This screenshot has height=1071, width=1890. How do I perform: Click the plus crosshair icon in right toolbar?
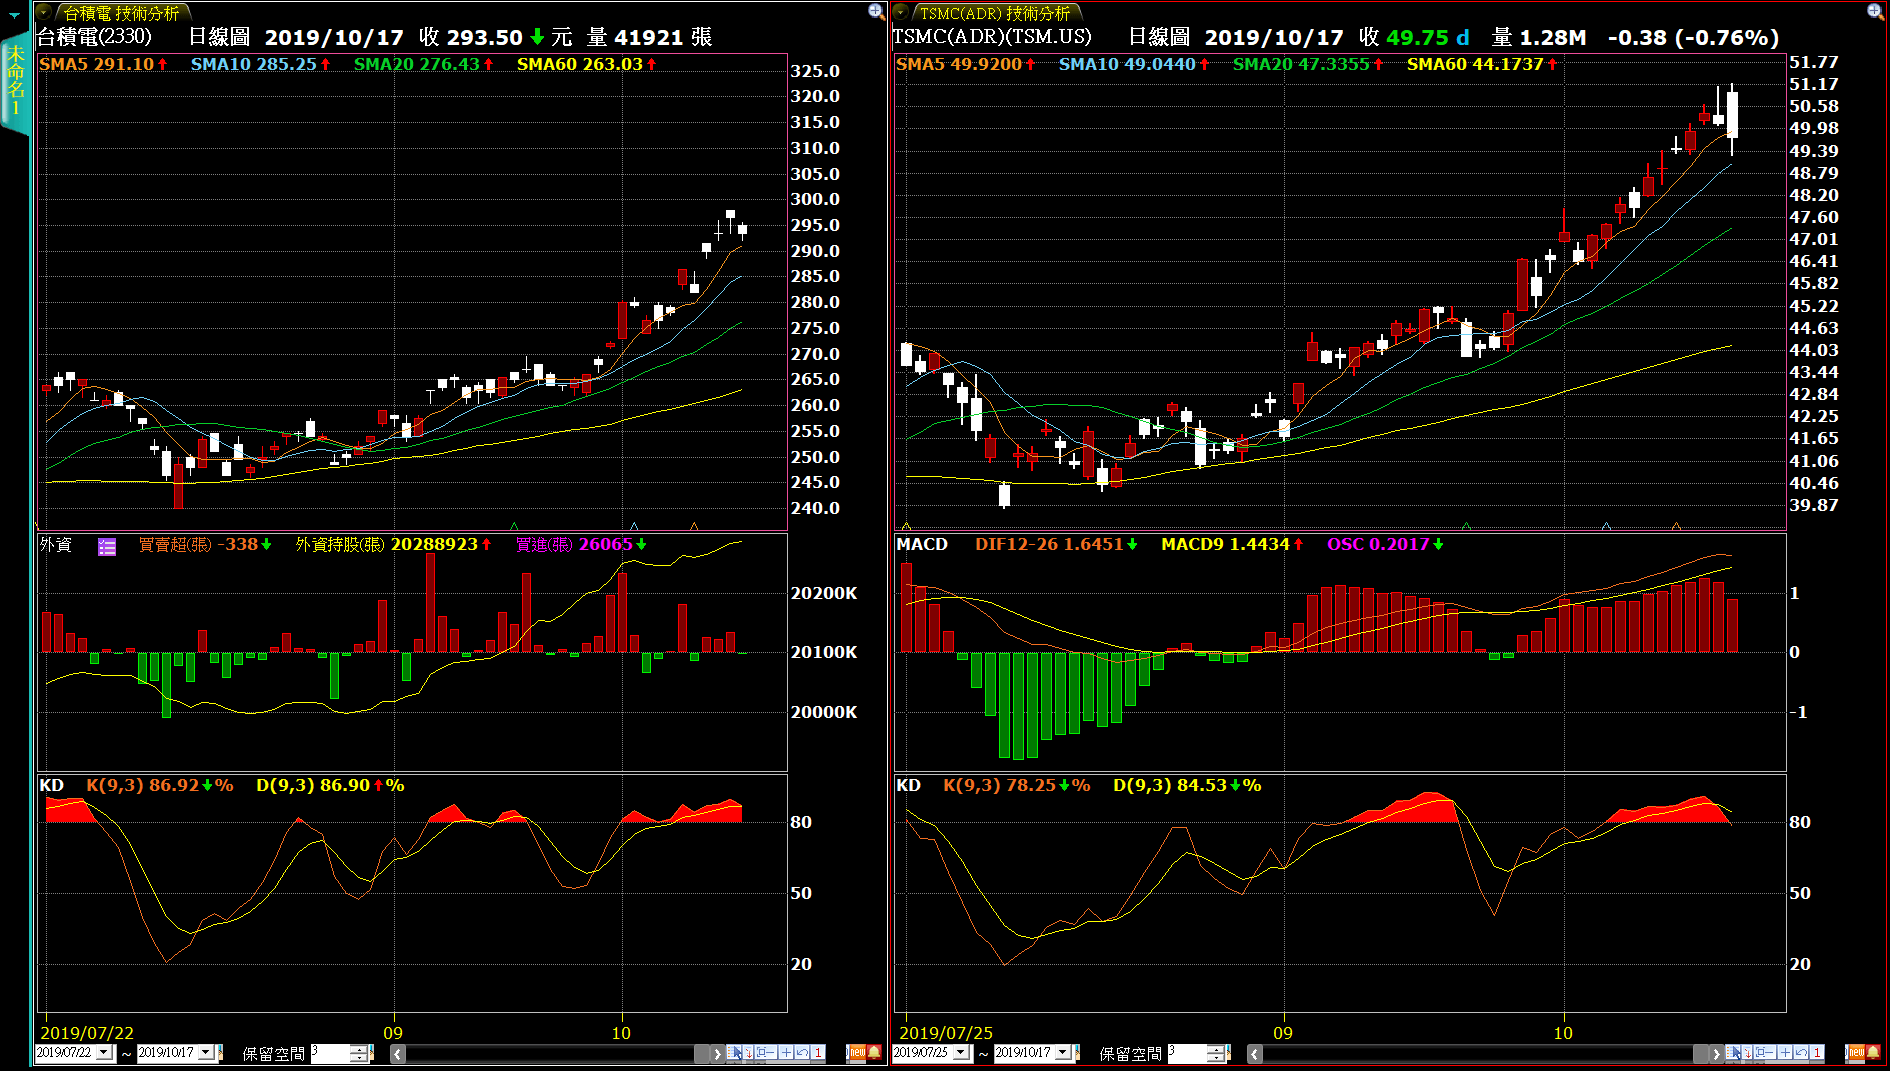pyautogui.click(x=1785, y=1052)
